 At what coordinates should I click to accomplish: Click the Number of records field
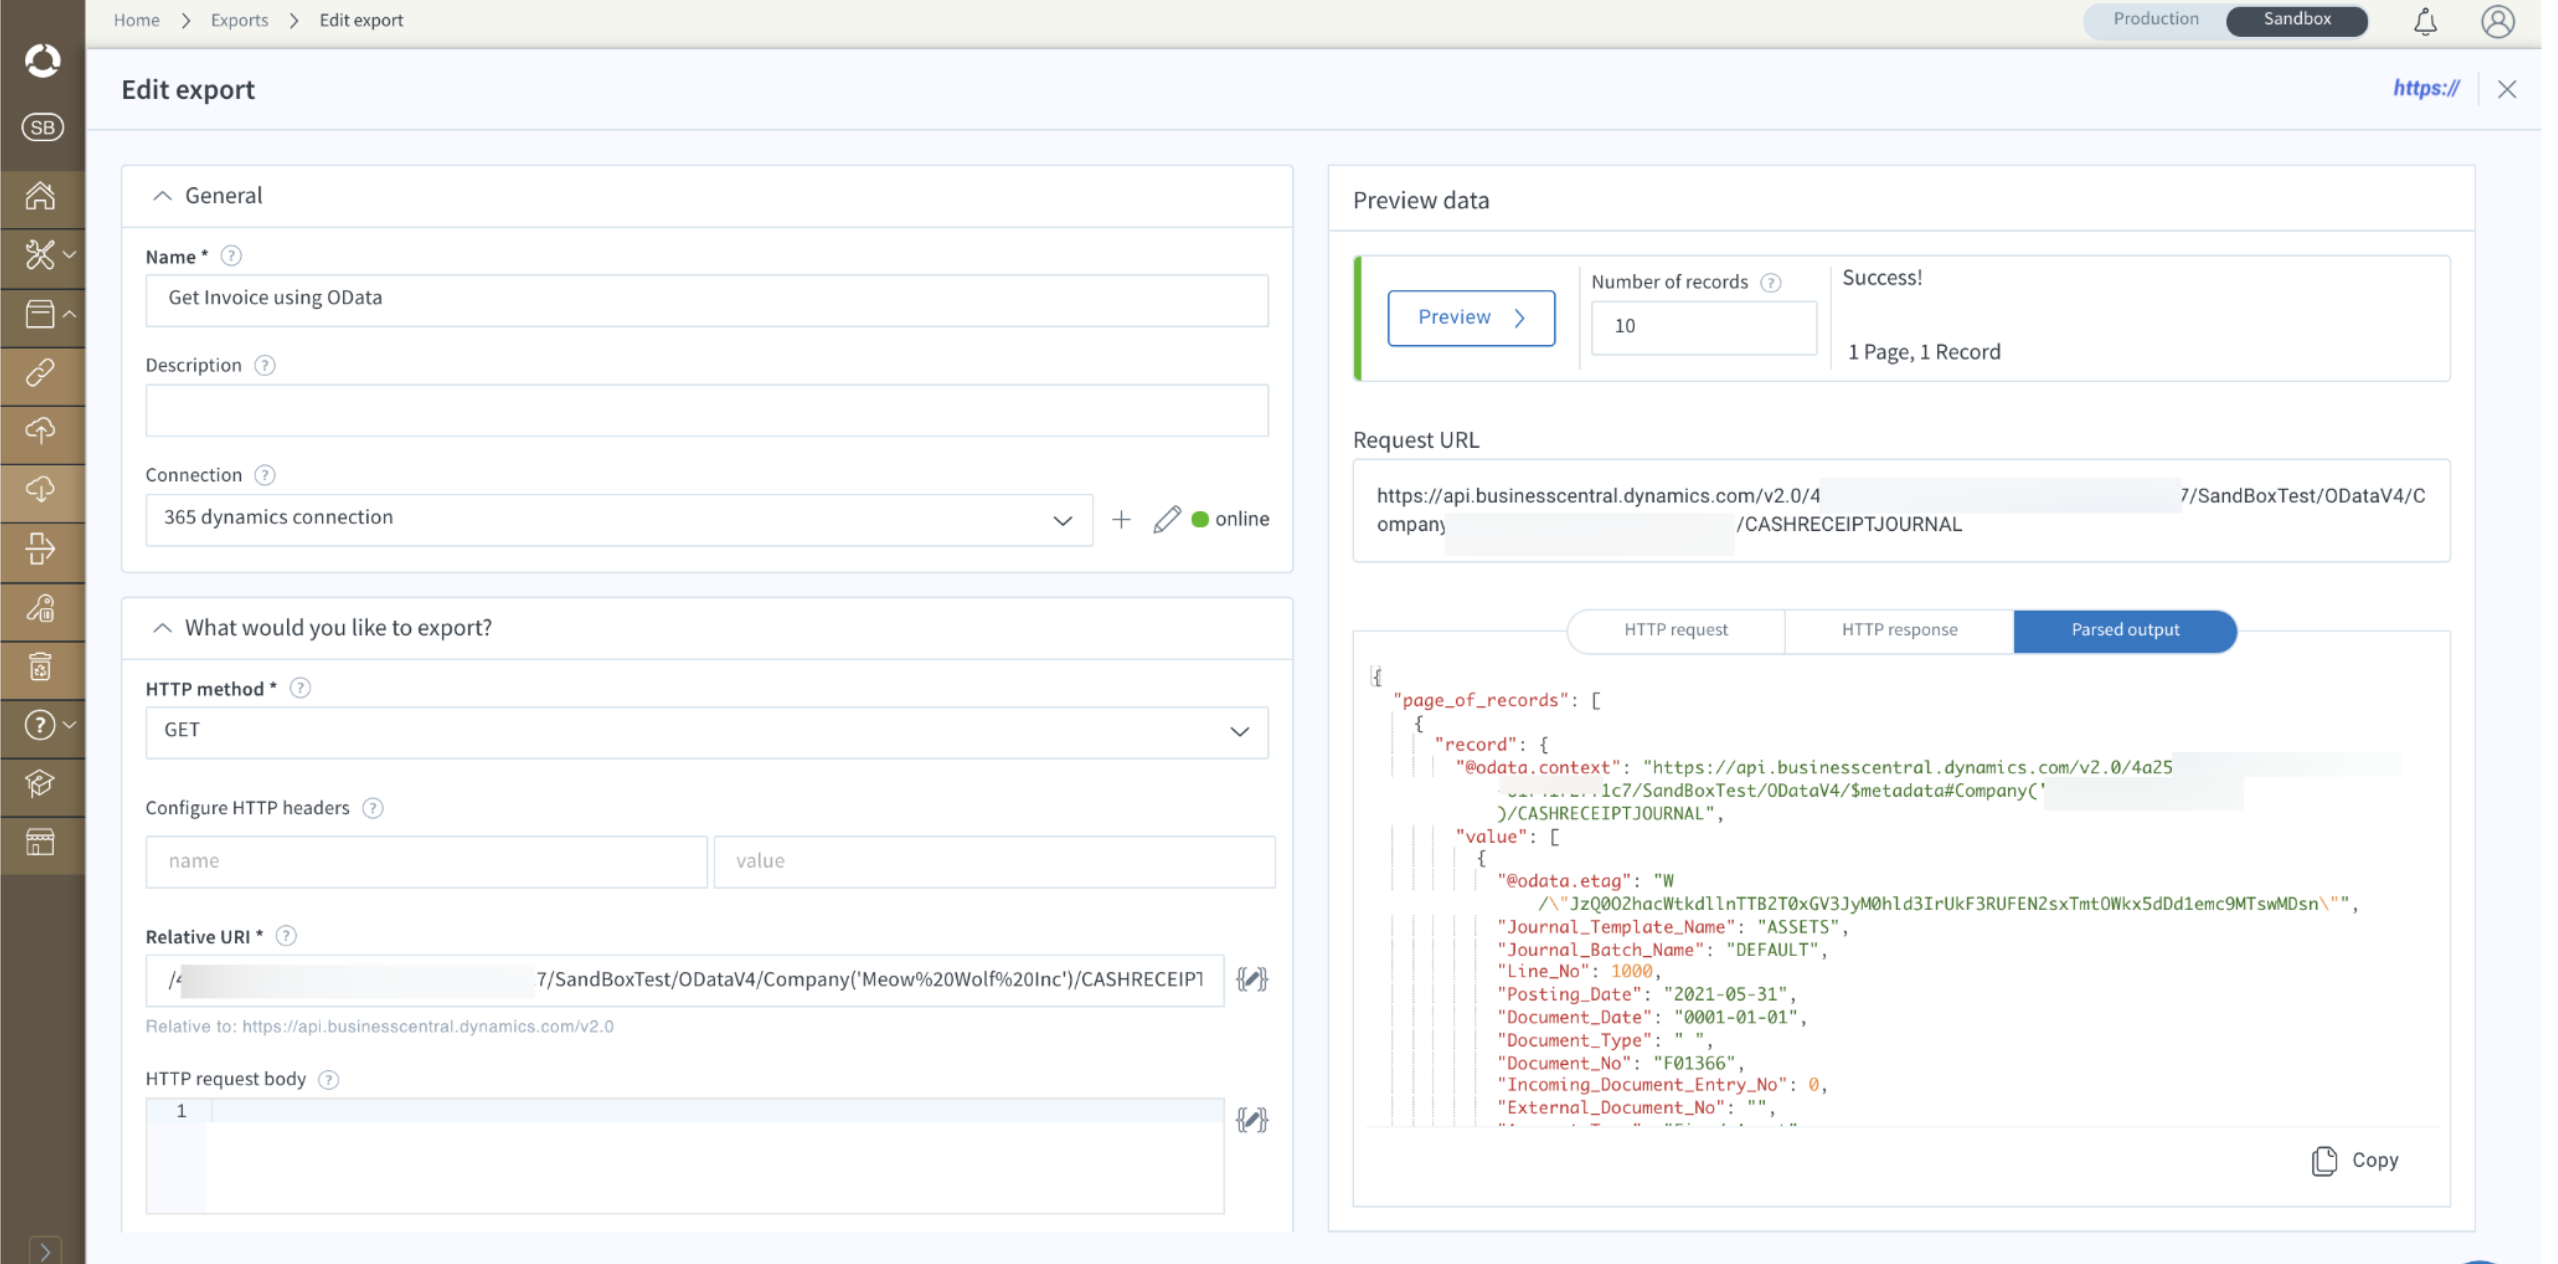pos(1703,327)
